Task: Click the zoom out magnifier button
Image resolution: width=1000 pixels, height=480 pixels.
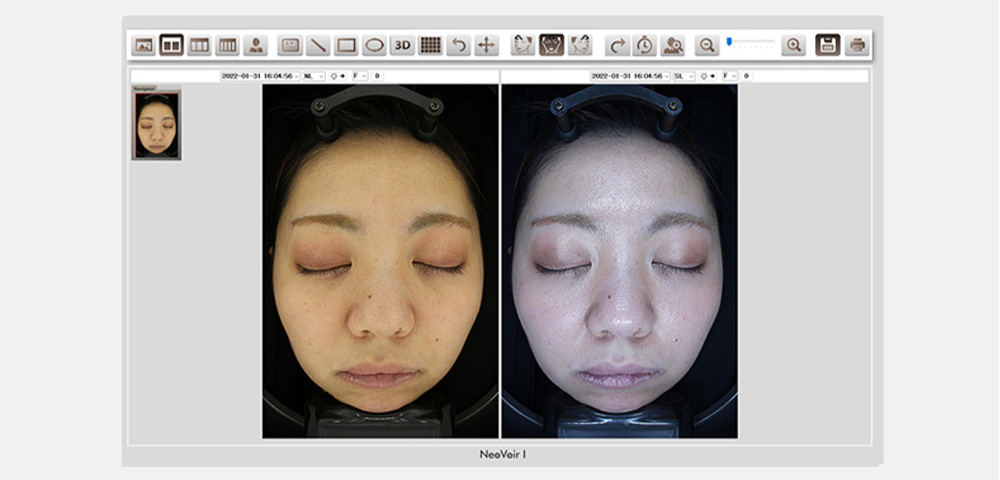Action: pyautogui.click(x=707, y=45)
